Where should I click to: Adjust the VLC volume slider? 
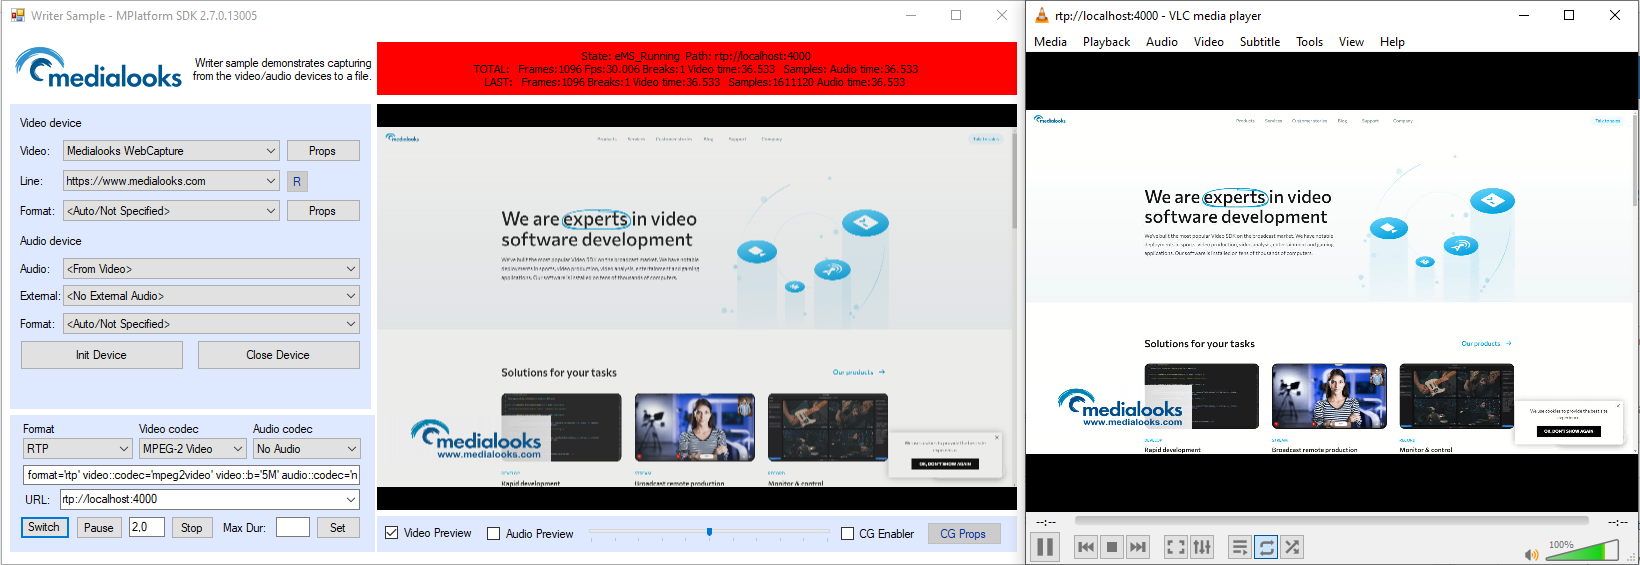(1582, 550)
